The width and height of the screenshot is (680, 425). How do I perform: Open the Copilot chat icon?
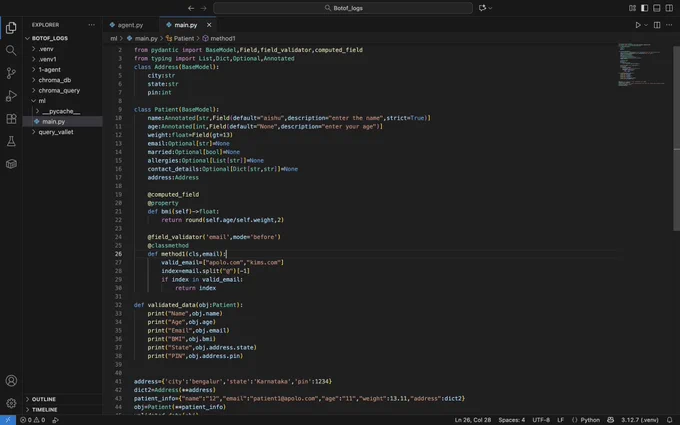[482, 8]
